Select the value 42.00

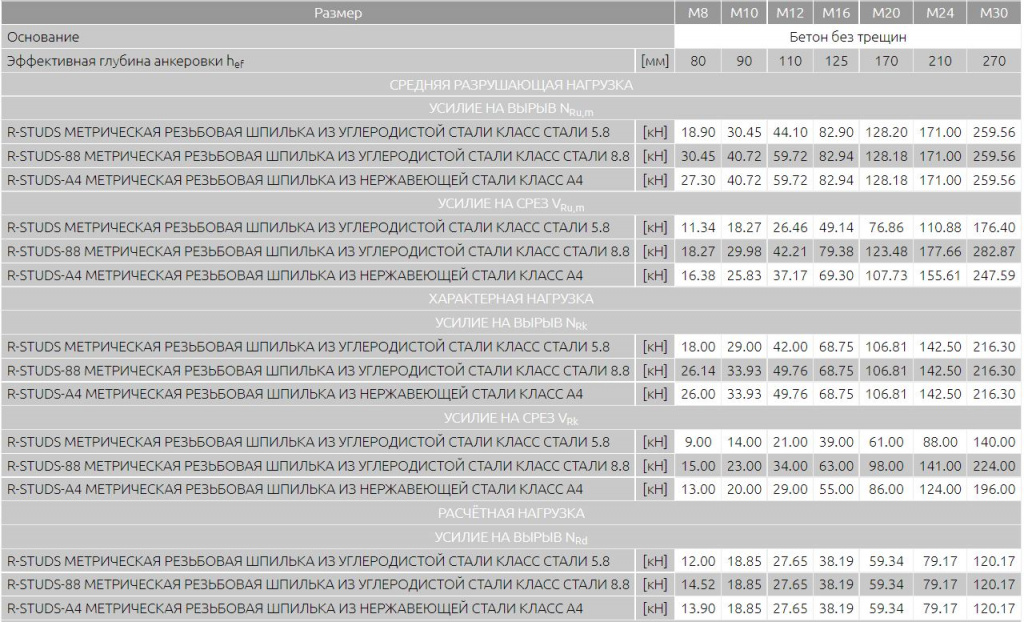[x=790, y=347]
